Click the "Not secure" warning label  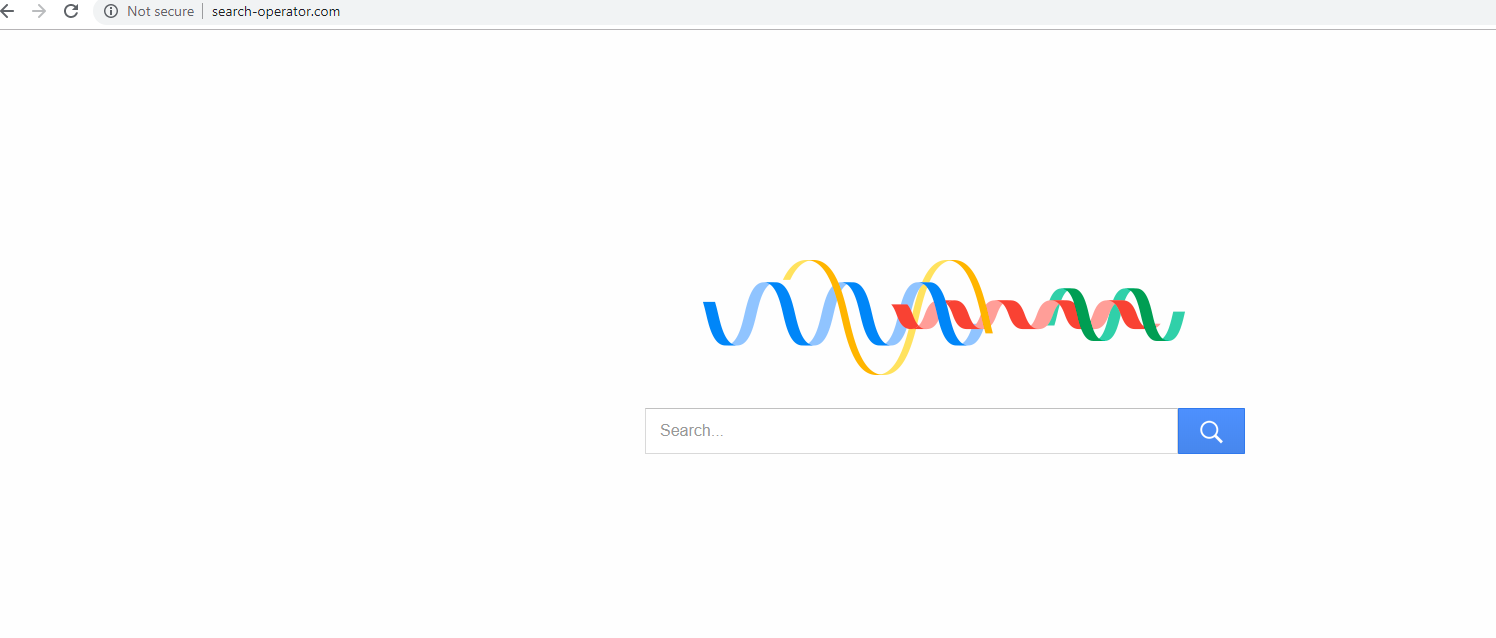coord(160,11)
